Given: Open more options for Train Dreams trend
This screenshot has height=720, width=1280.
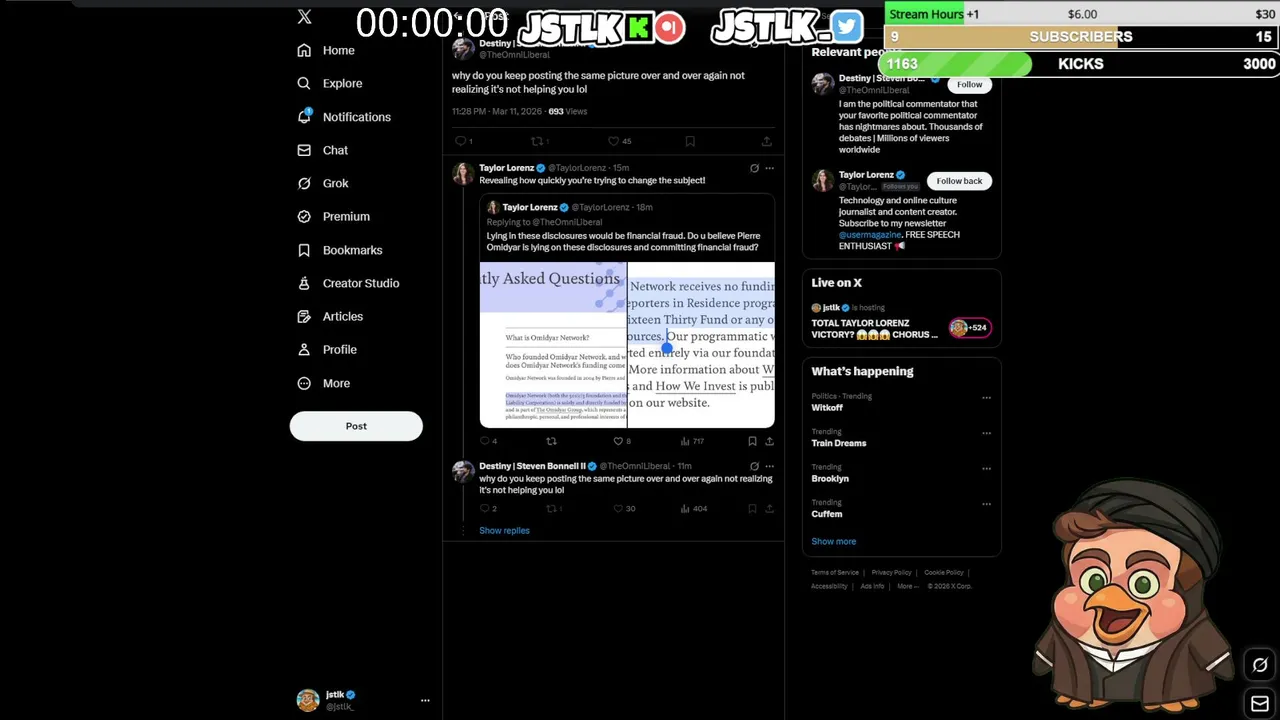Looking at the screenshot, I should [x=986, y=433].
